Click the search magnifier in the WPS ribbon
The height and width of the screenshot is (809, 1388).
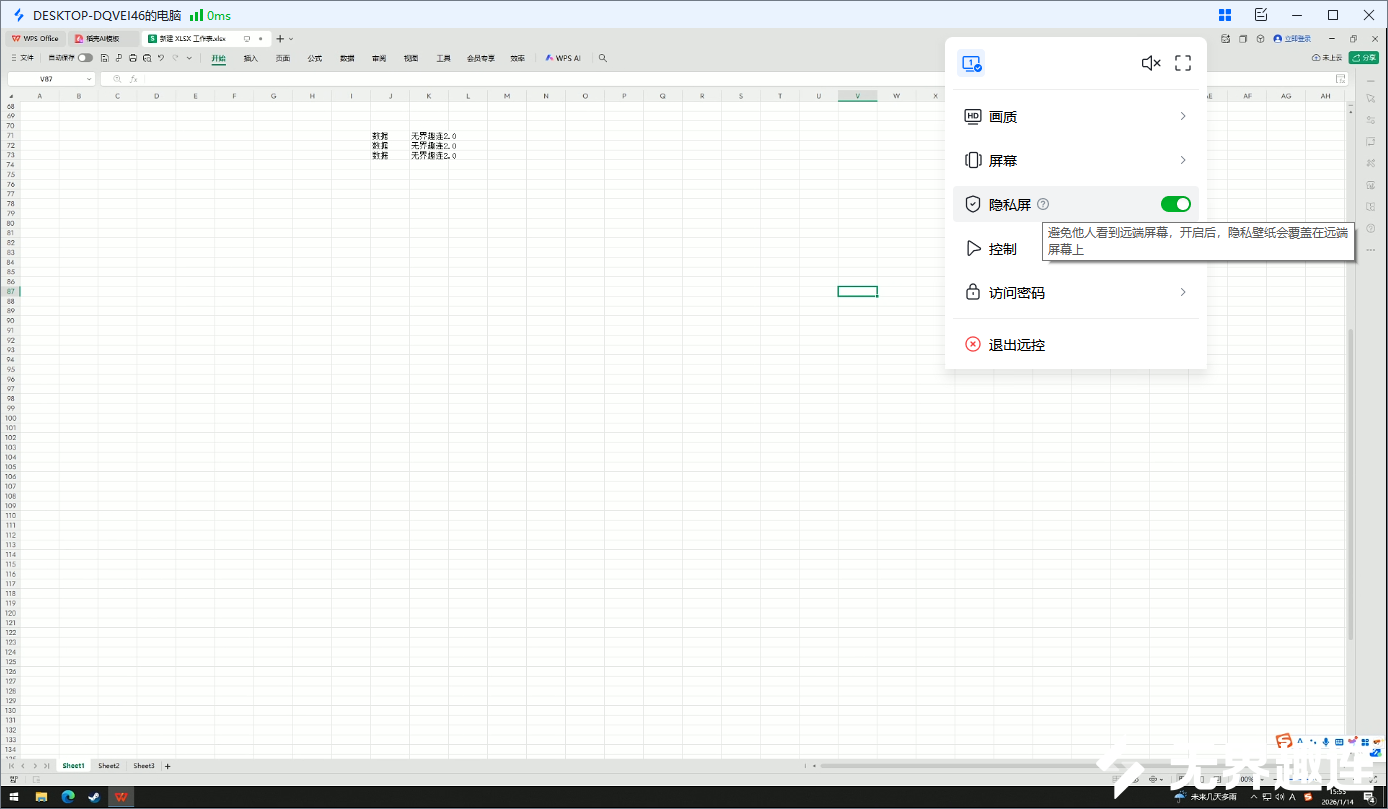tap(602, 58)
